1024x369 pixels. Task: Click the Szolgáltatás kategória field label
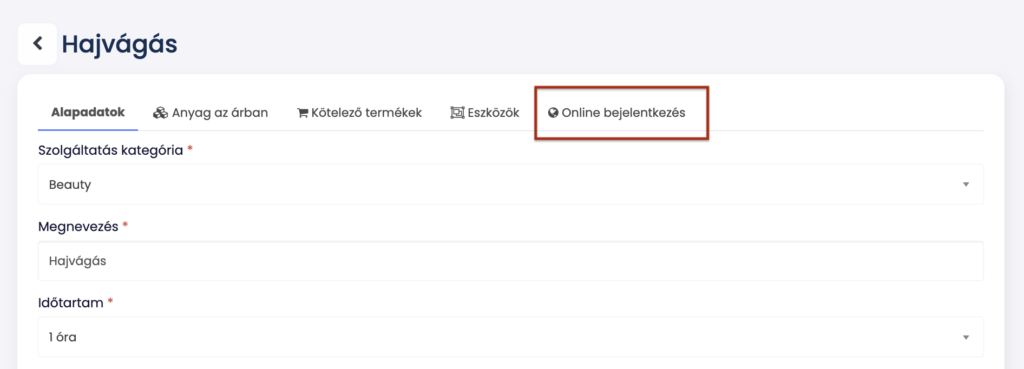click(x=111, y=150)
